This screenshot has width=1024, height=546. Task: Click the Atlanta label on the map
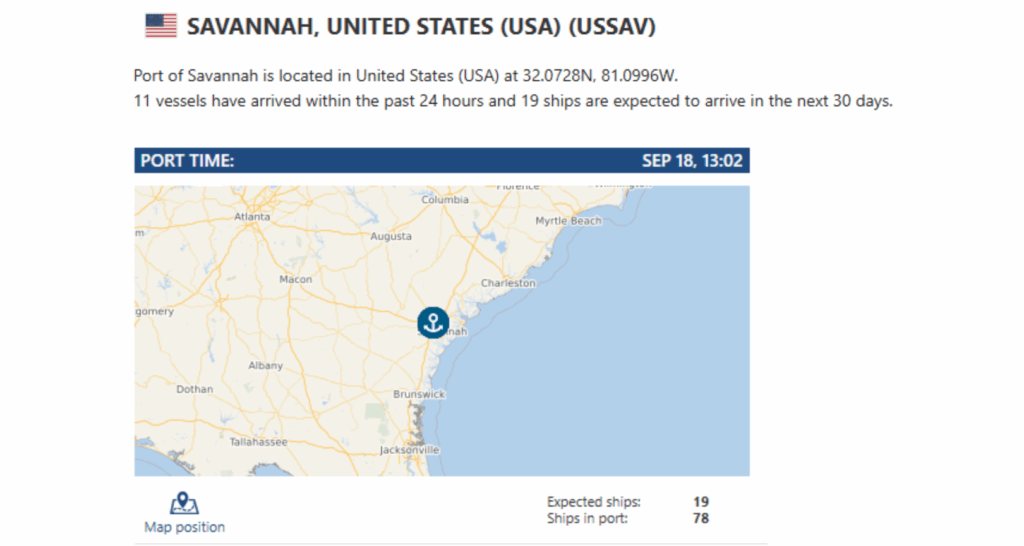pyautogui.click(x=252, y=217)
